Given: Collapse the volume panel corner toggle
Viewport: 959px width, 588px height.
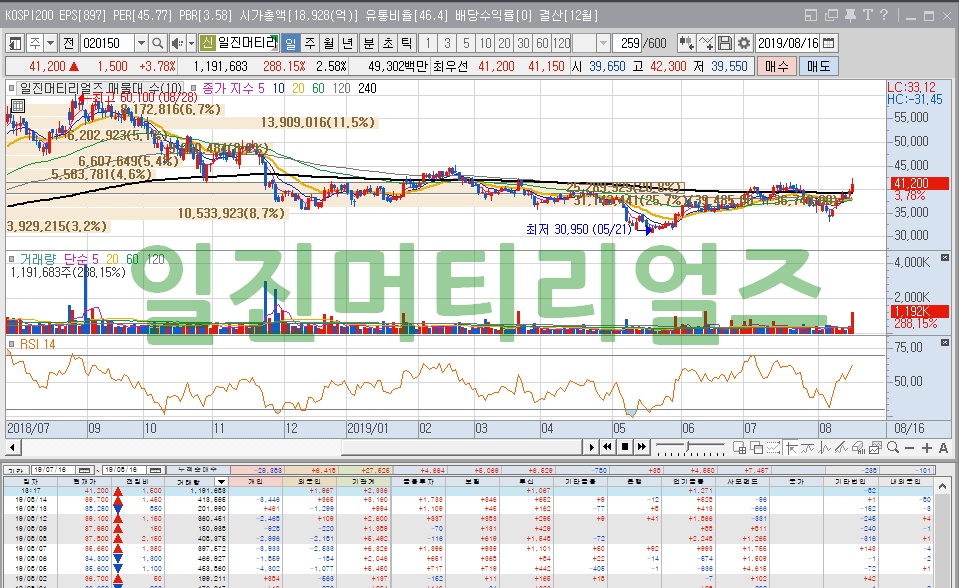Looking at the screenshot, I should coord(945,258).
